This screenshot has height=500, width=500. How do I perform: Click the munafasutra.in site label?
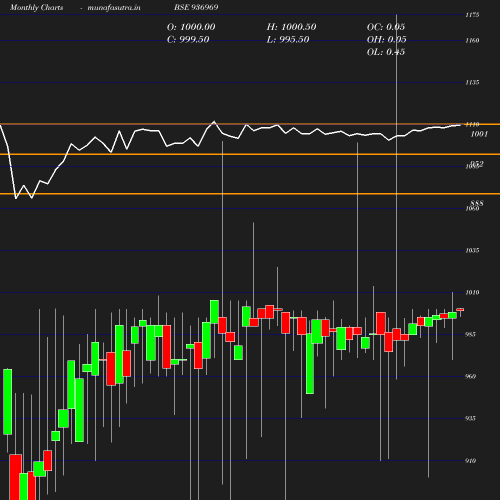point(114,7)
